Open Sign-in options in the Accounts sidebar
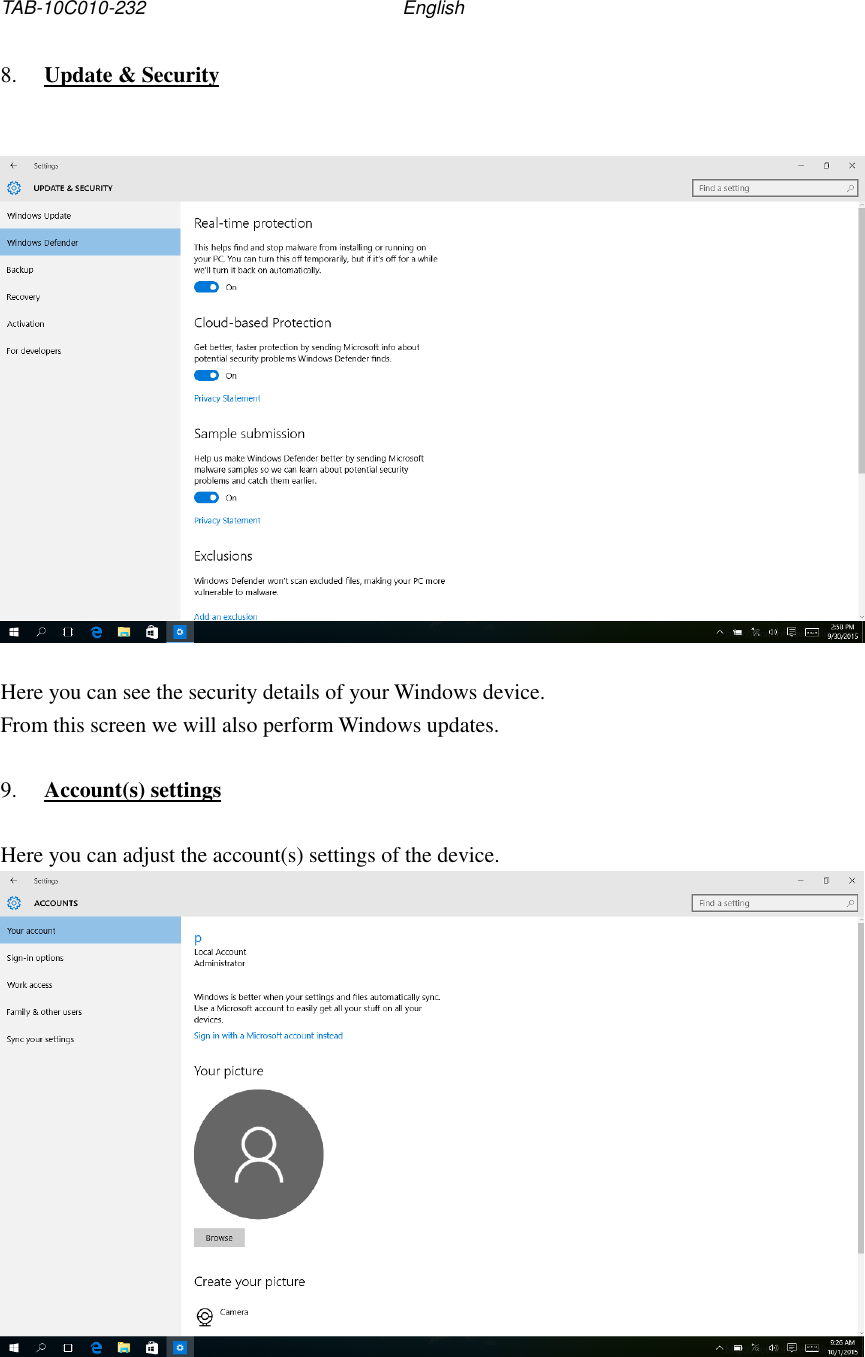 click(34, 957)
